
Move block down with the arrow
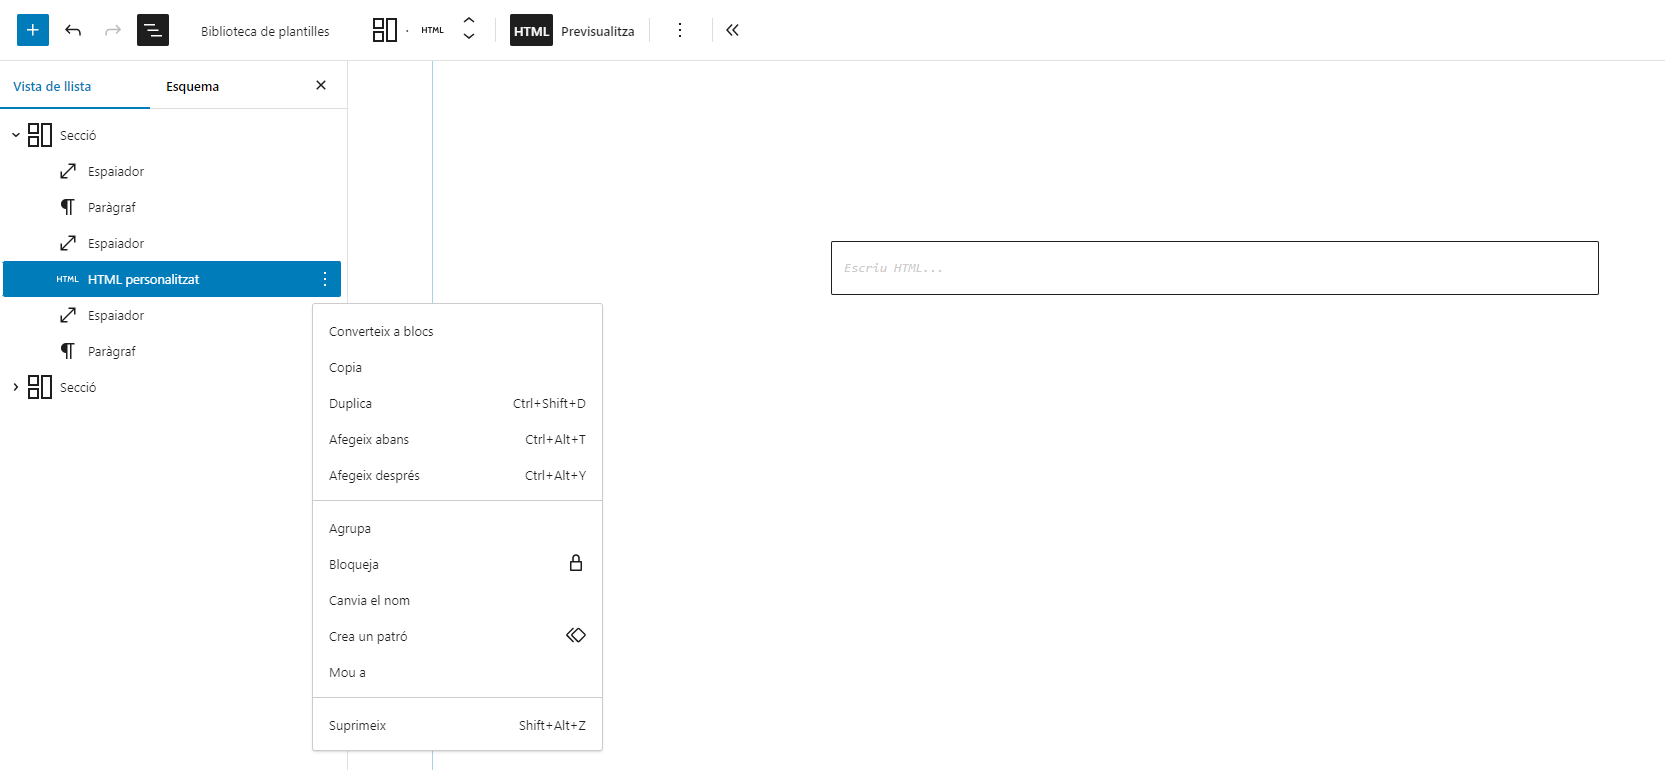(x=469, y=38)
